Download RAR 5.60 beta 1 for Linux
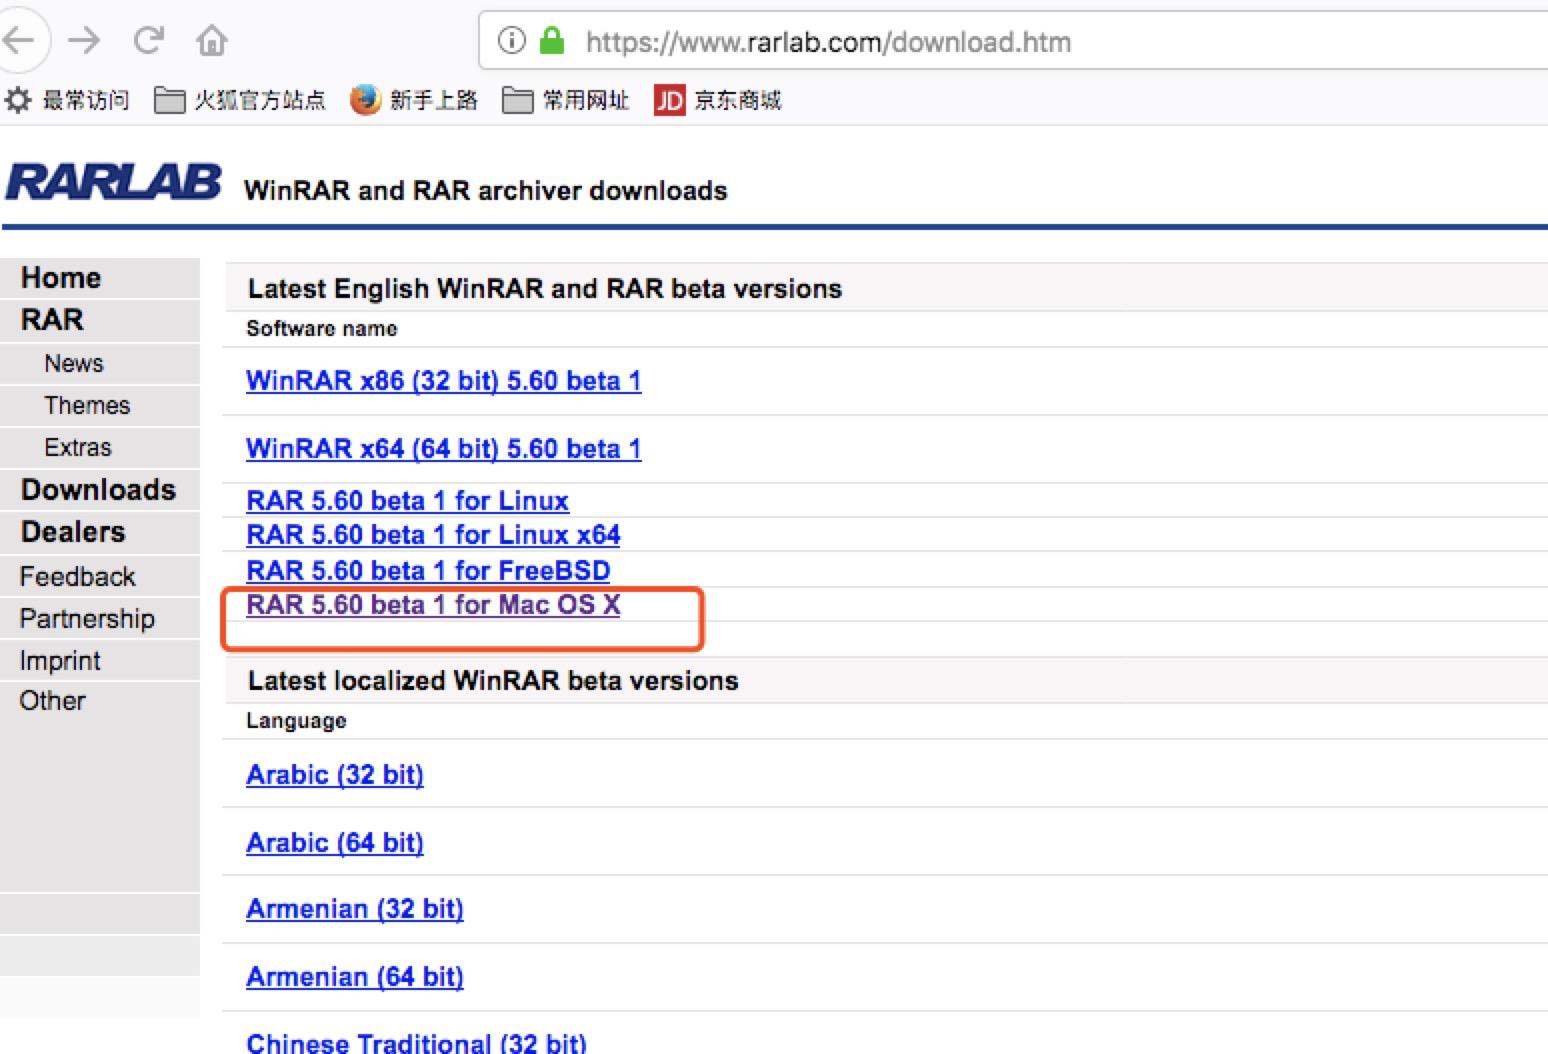 [x=408, y=501]
